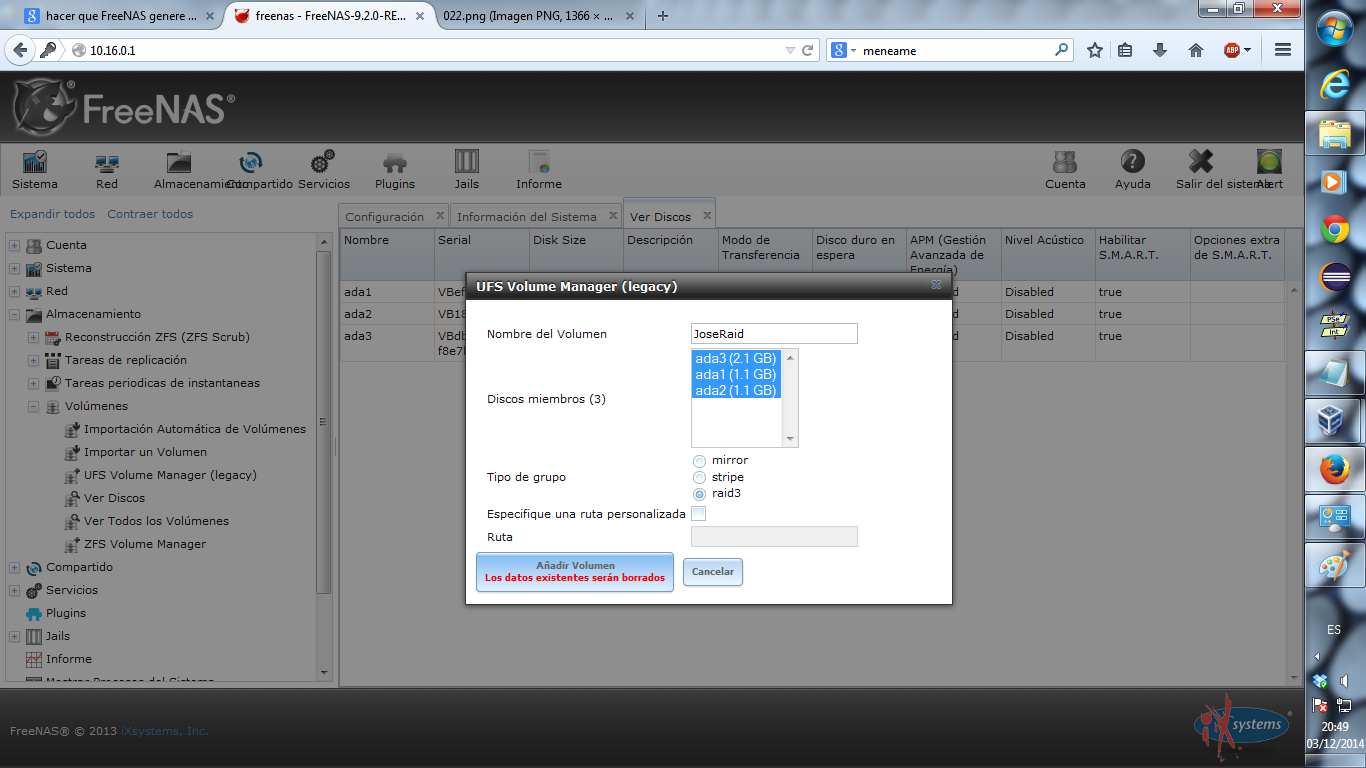Click the disk list scroll-down arrow
The width and height of the screenshot is (1366, 768).
(x=791, y=439)
